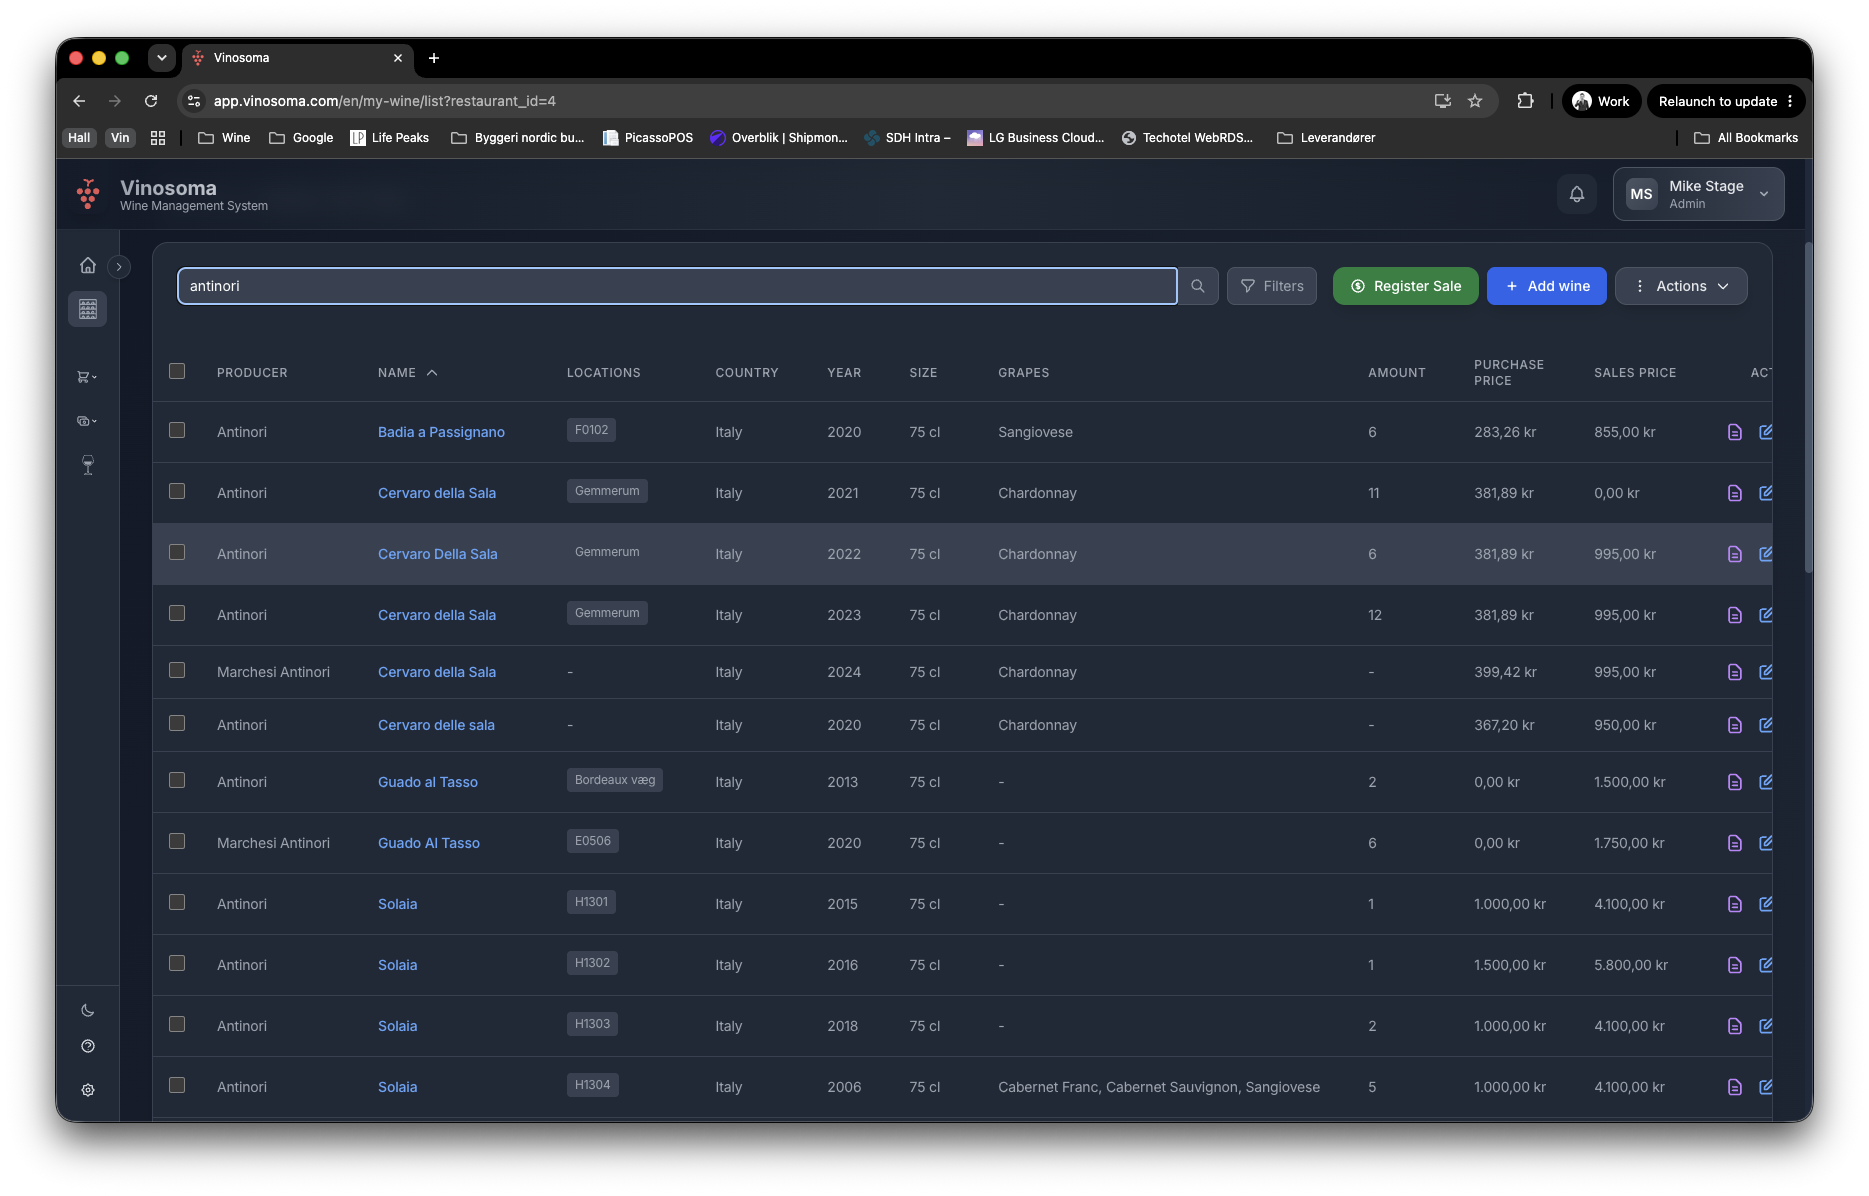
Task: Check the Cervaro delle sala 2020 checkbox
Action: point(177,724)
